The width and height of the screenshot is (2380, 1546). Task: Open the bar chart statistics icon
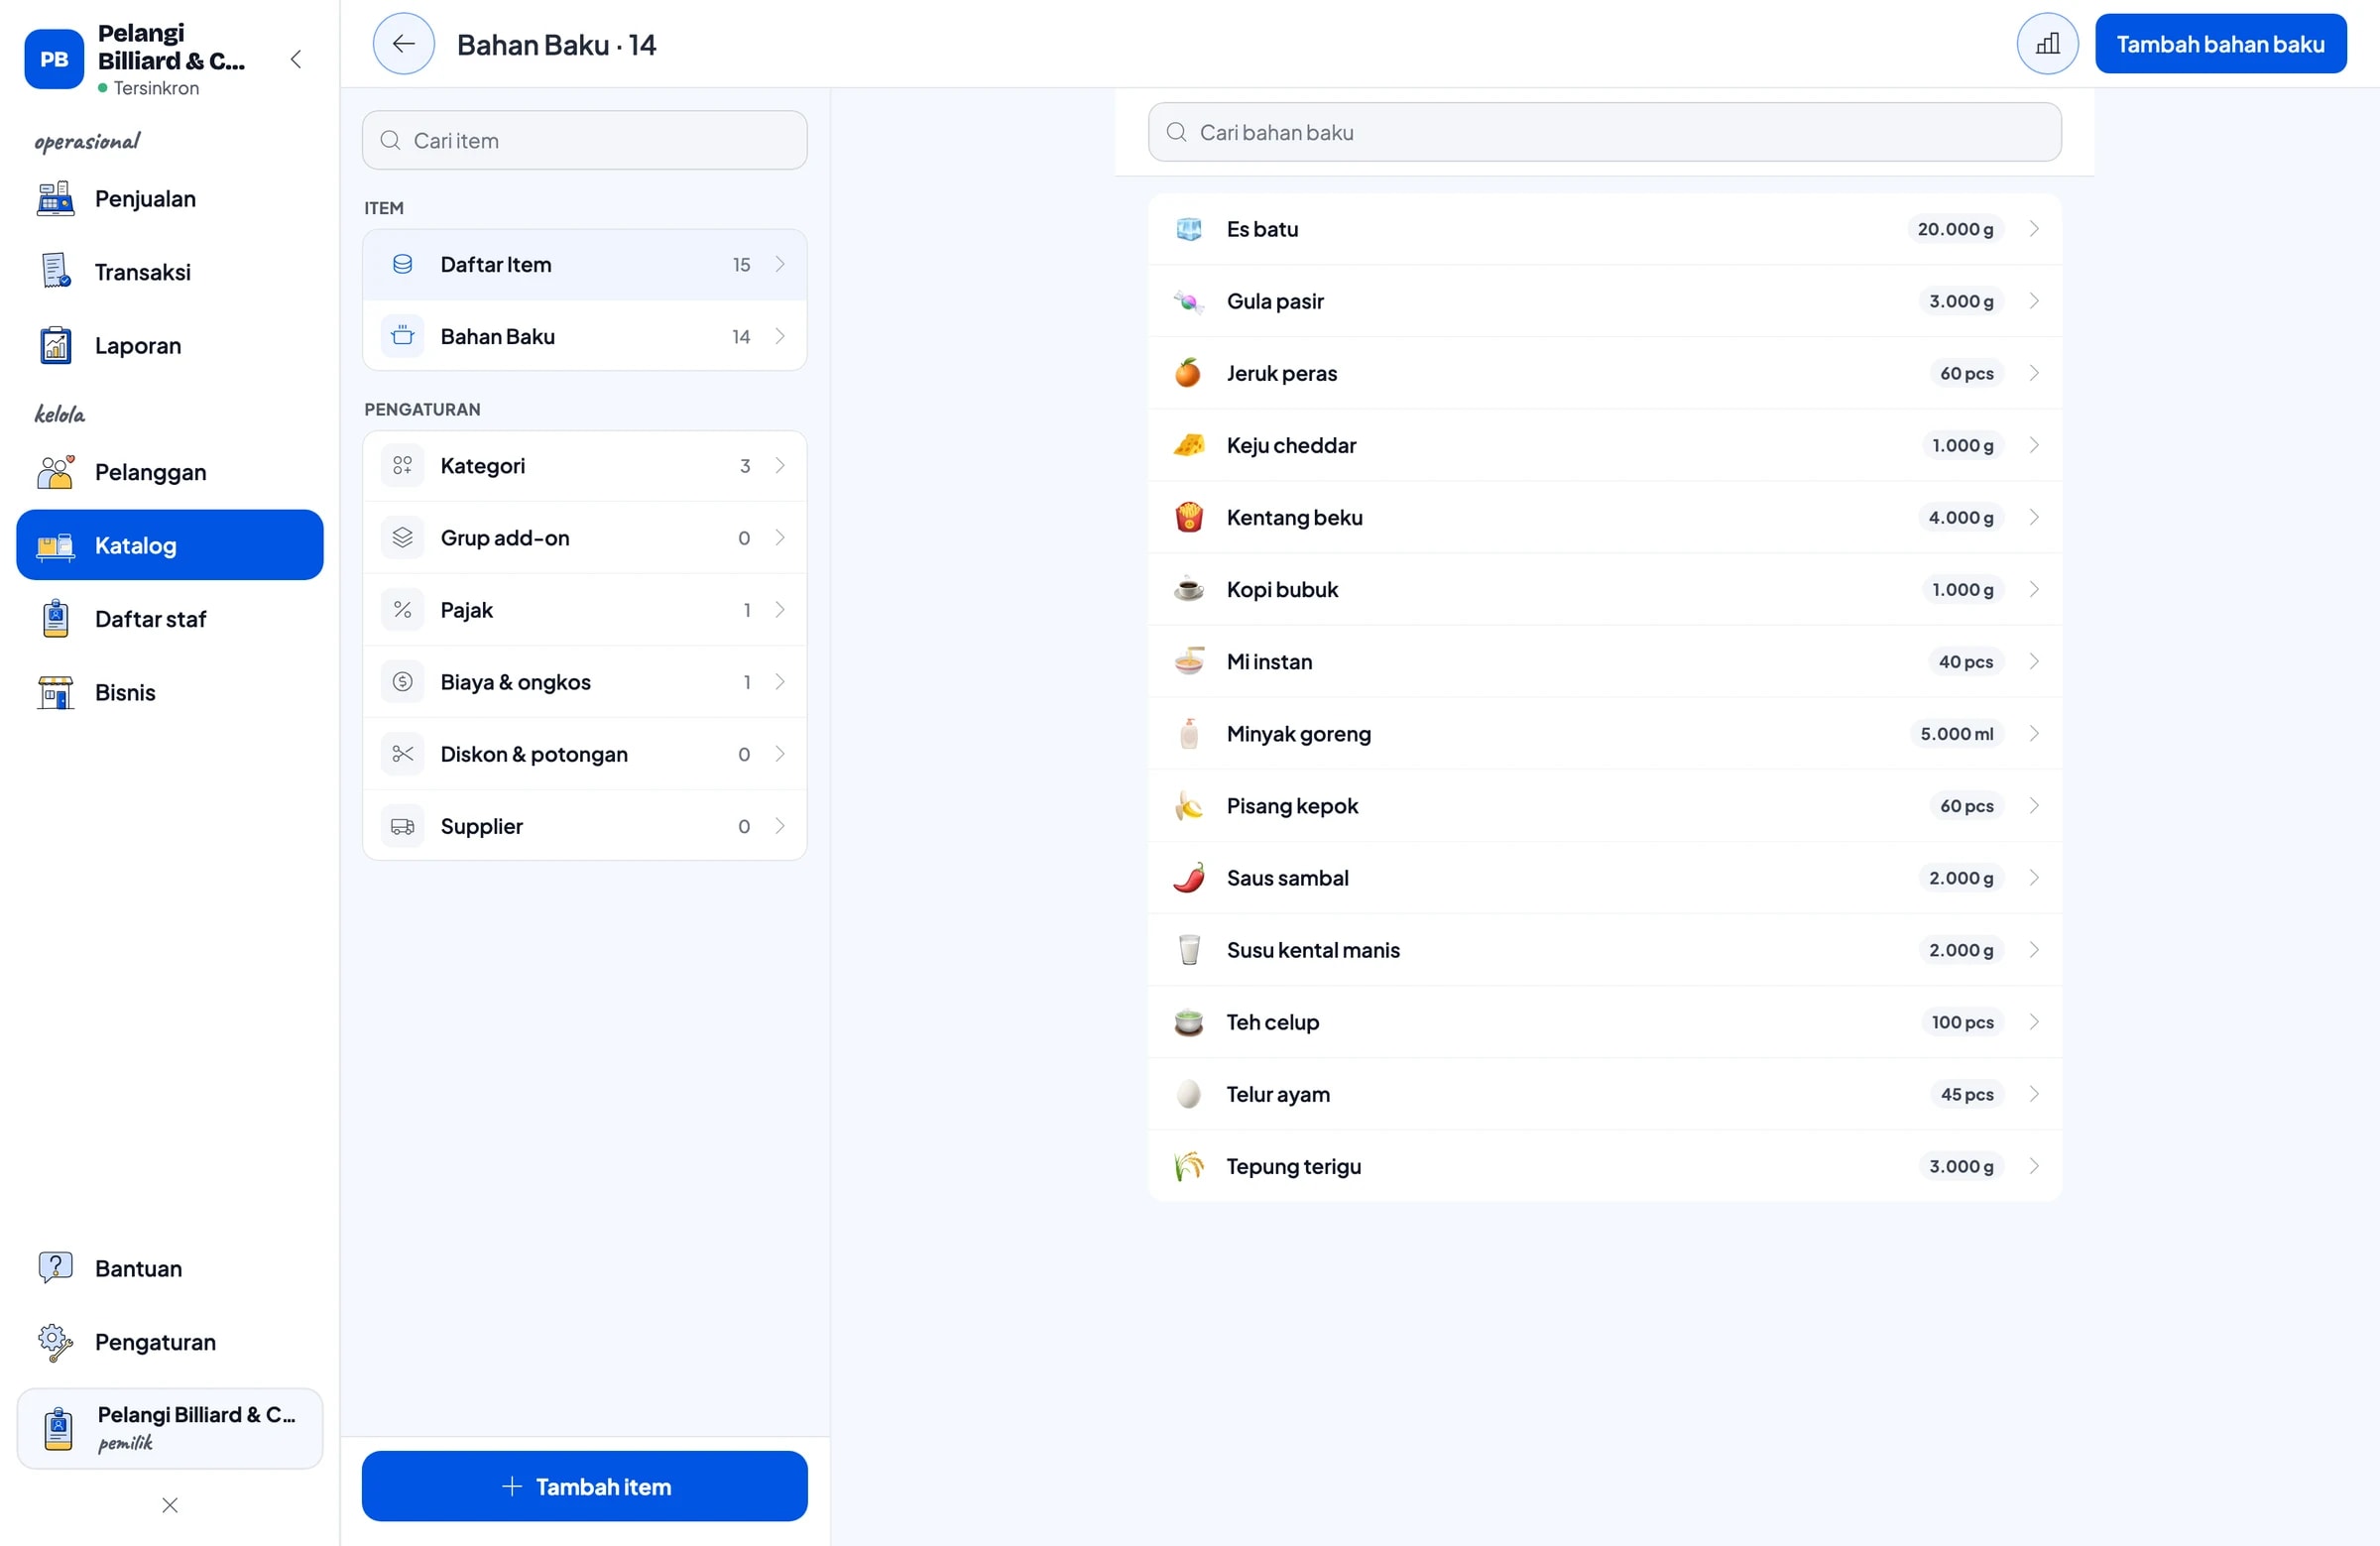point(2047,44)
